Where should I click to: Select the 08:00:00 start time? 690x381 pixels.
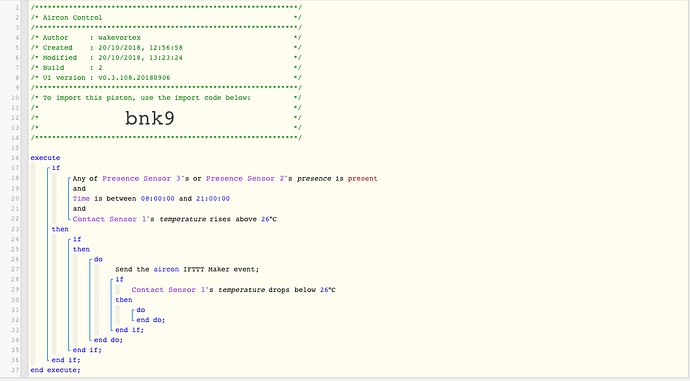coord(158,199)
